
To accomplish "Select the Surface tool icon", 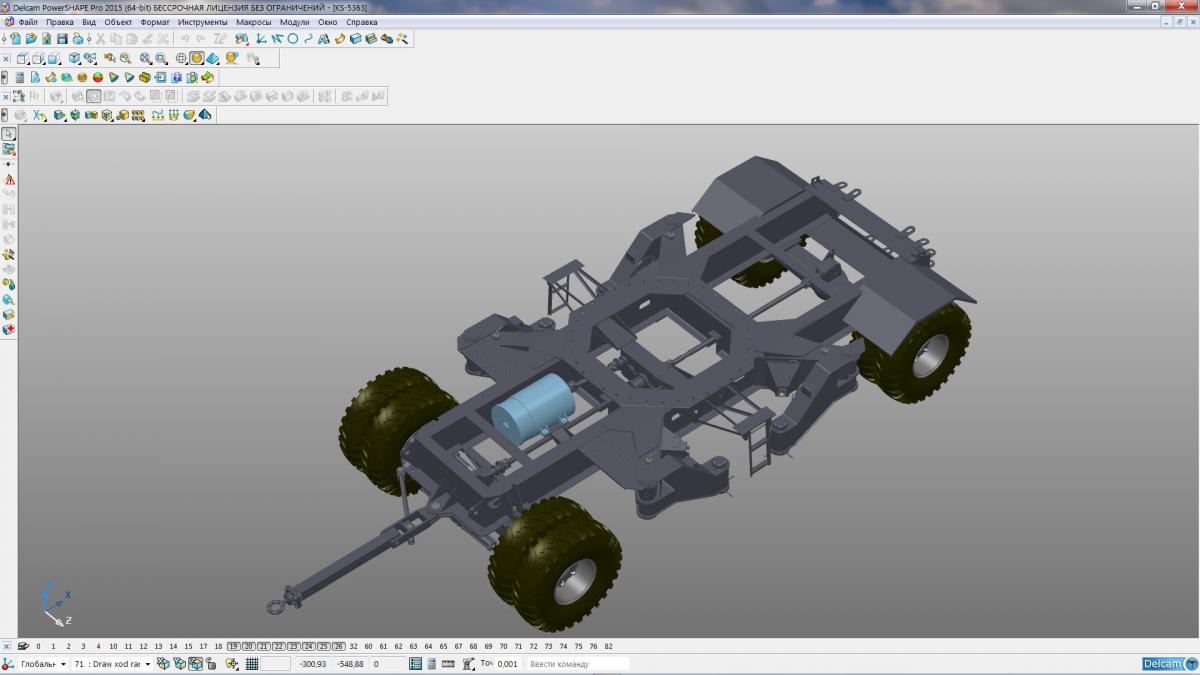I will [340, 38].
